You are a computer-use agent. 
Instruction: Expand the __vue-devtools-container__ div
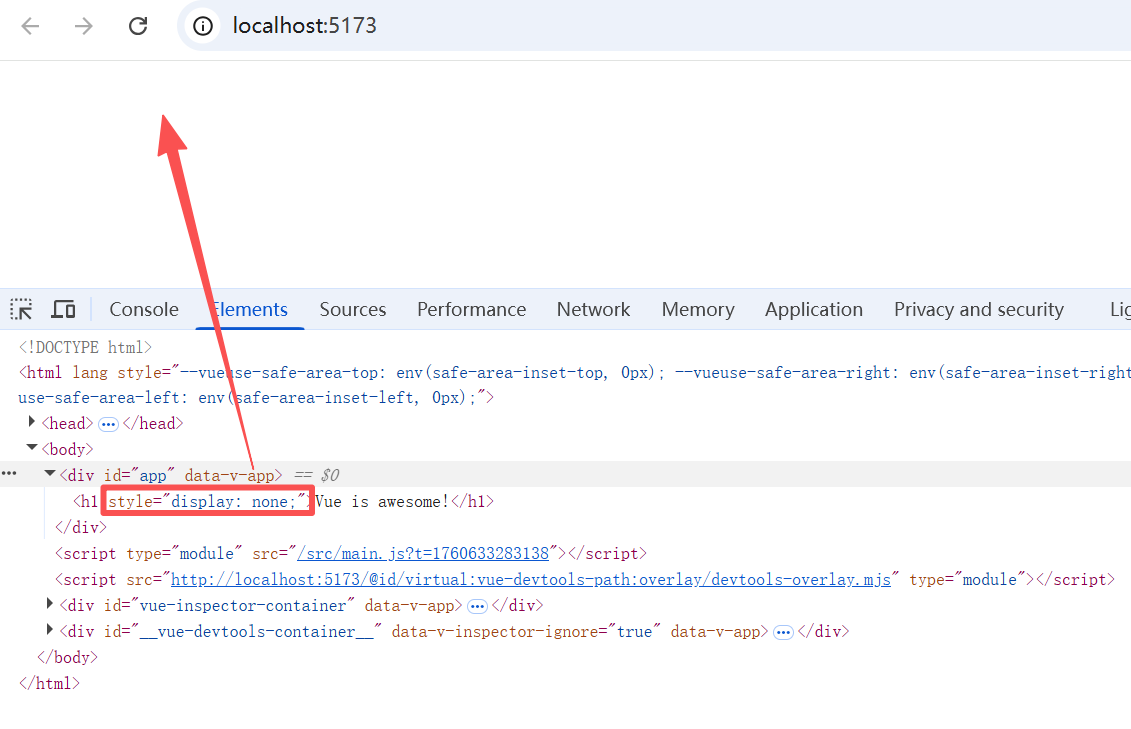pyautogui.click(x=50, y=629)
